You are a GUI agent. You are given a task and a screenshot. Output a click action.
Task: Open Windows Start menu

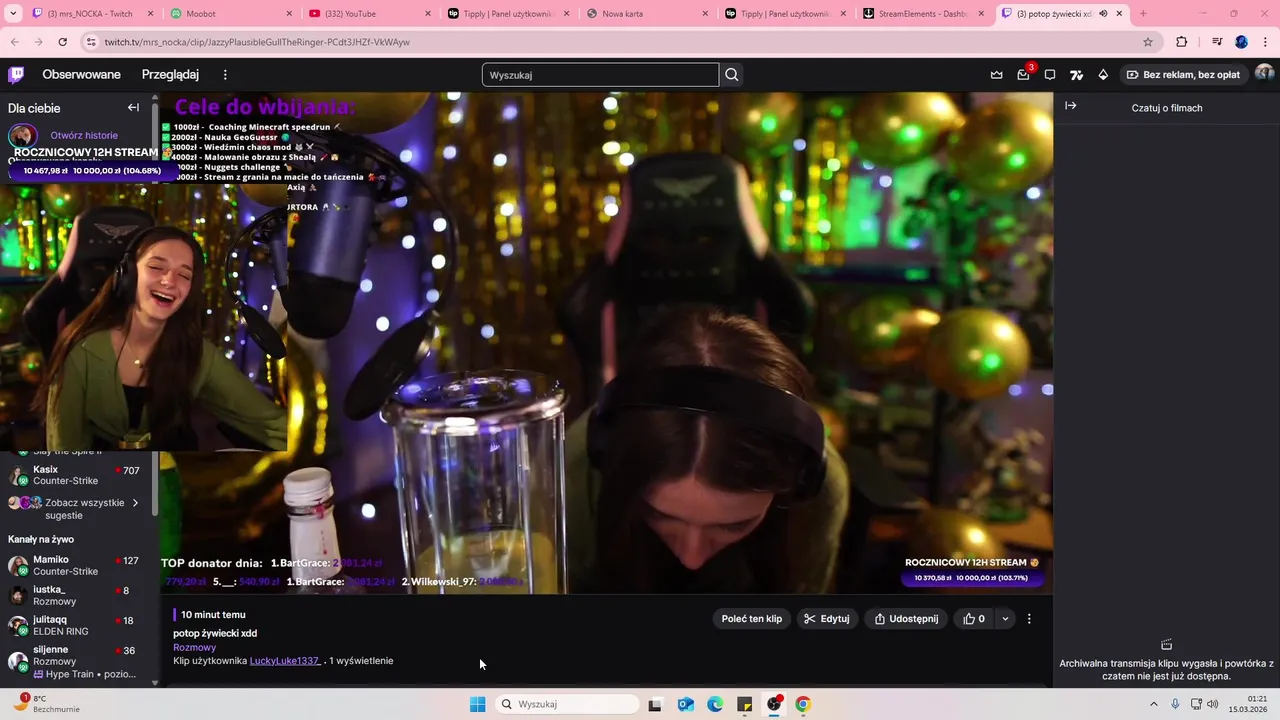click(x=478, y=704)
